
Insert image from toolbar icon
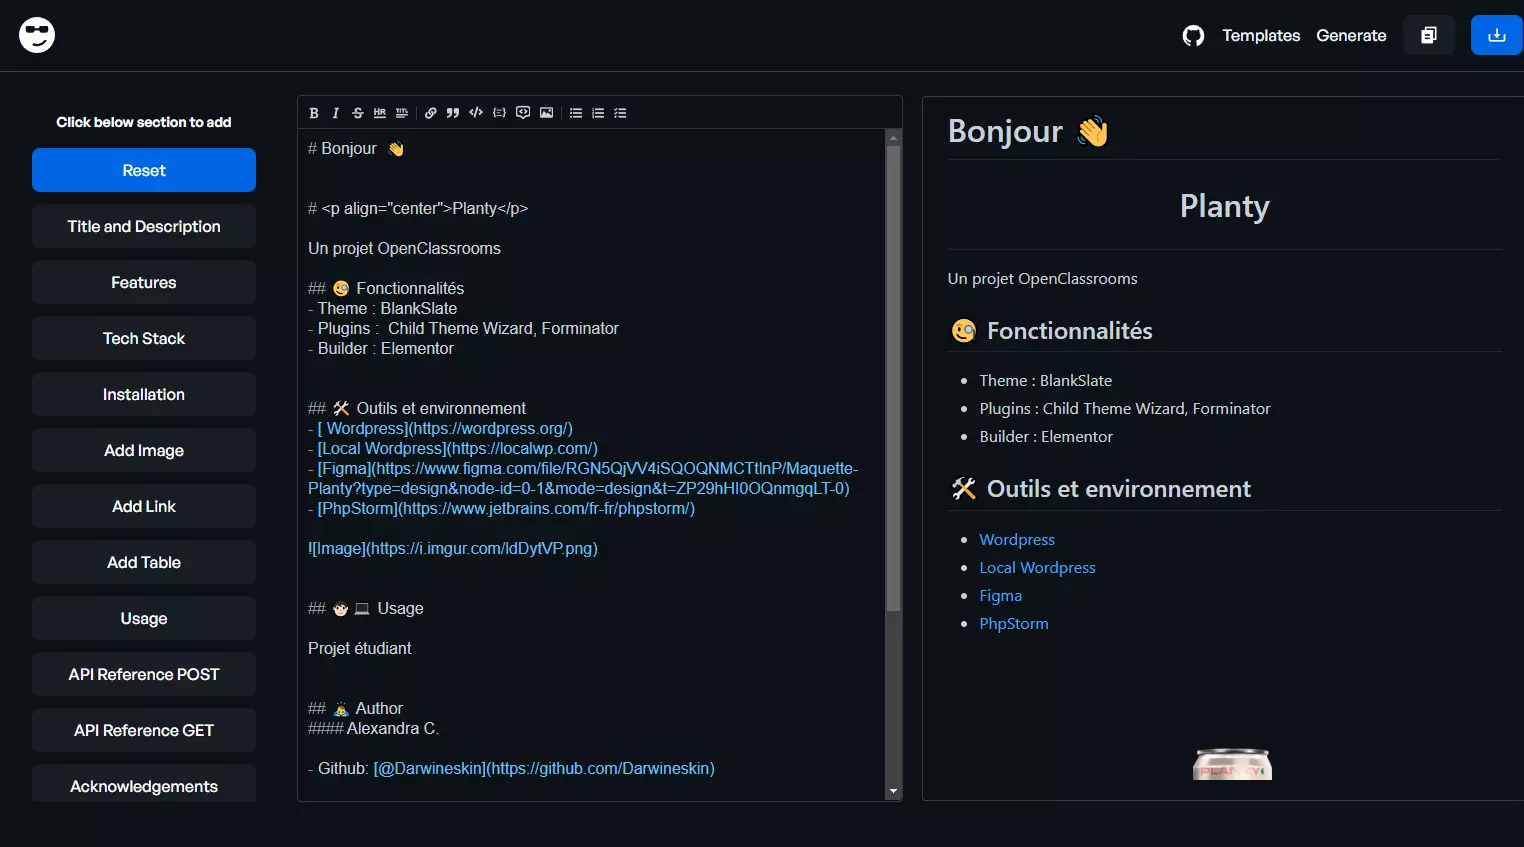click(x=546, y=113)
